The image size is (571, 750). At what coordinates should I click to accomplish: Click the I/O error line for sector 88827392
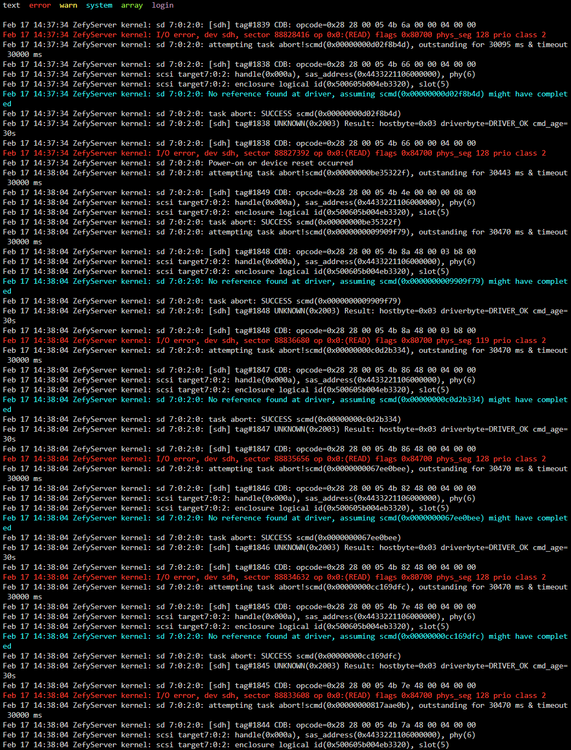[274, 153]
